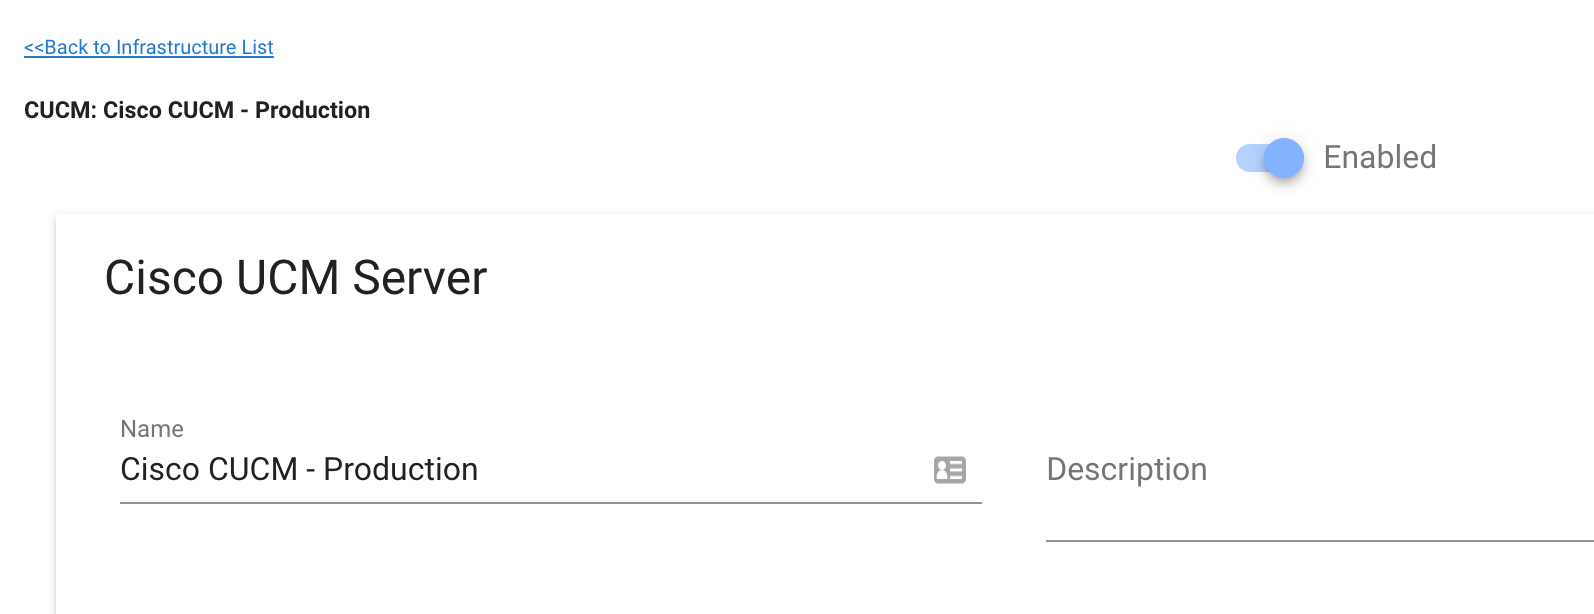Screen dimensions: 1594x614
Task: Place cursor after the word Production in Name
Action: point(480,469)
